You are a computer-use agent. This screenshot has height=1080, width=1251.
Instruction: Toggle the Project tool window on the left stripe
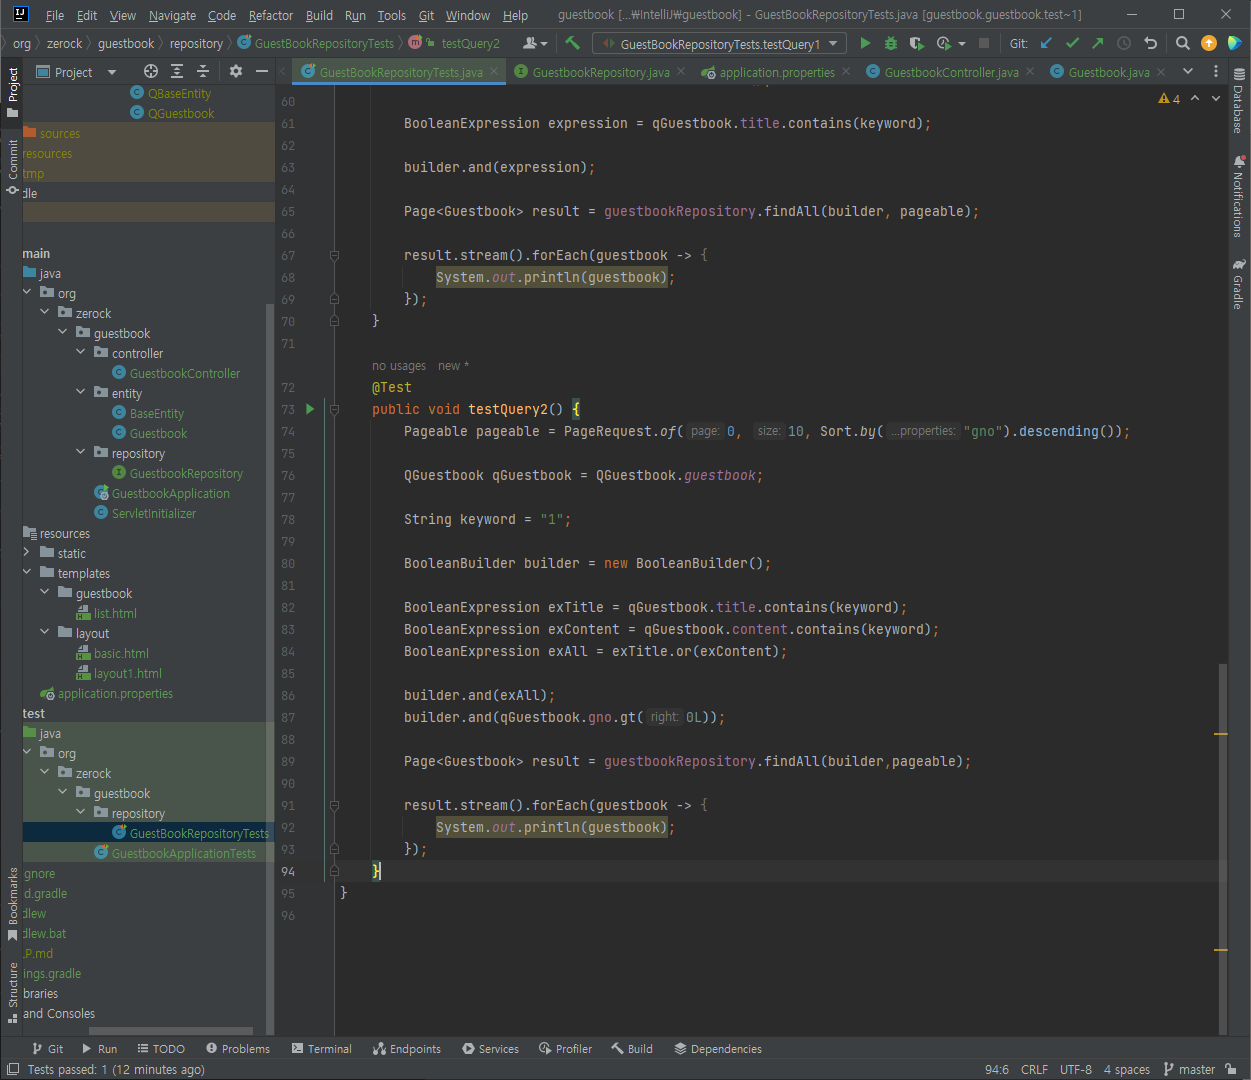pos(12,92)
